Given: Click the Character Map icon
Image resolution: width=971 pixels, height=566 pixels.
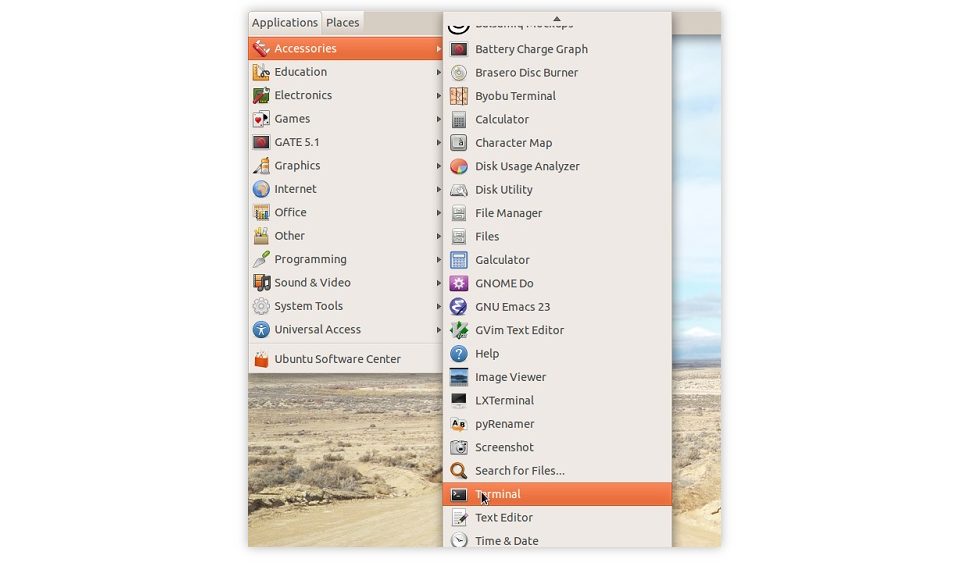Looking at the screenshot, I should pyautogui.click(x=459, y=143).
